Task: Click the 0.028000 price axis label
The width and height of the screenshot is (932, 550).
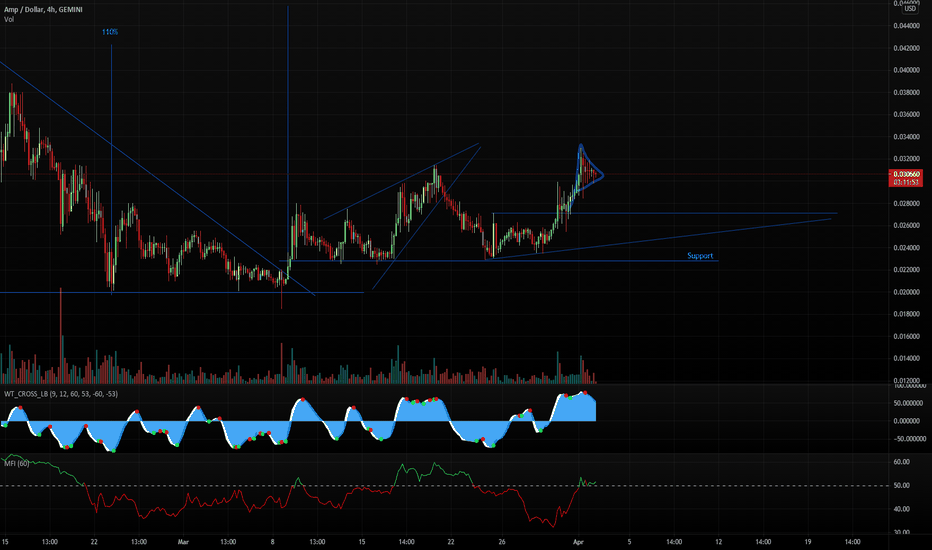Action: coord(906,203)
